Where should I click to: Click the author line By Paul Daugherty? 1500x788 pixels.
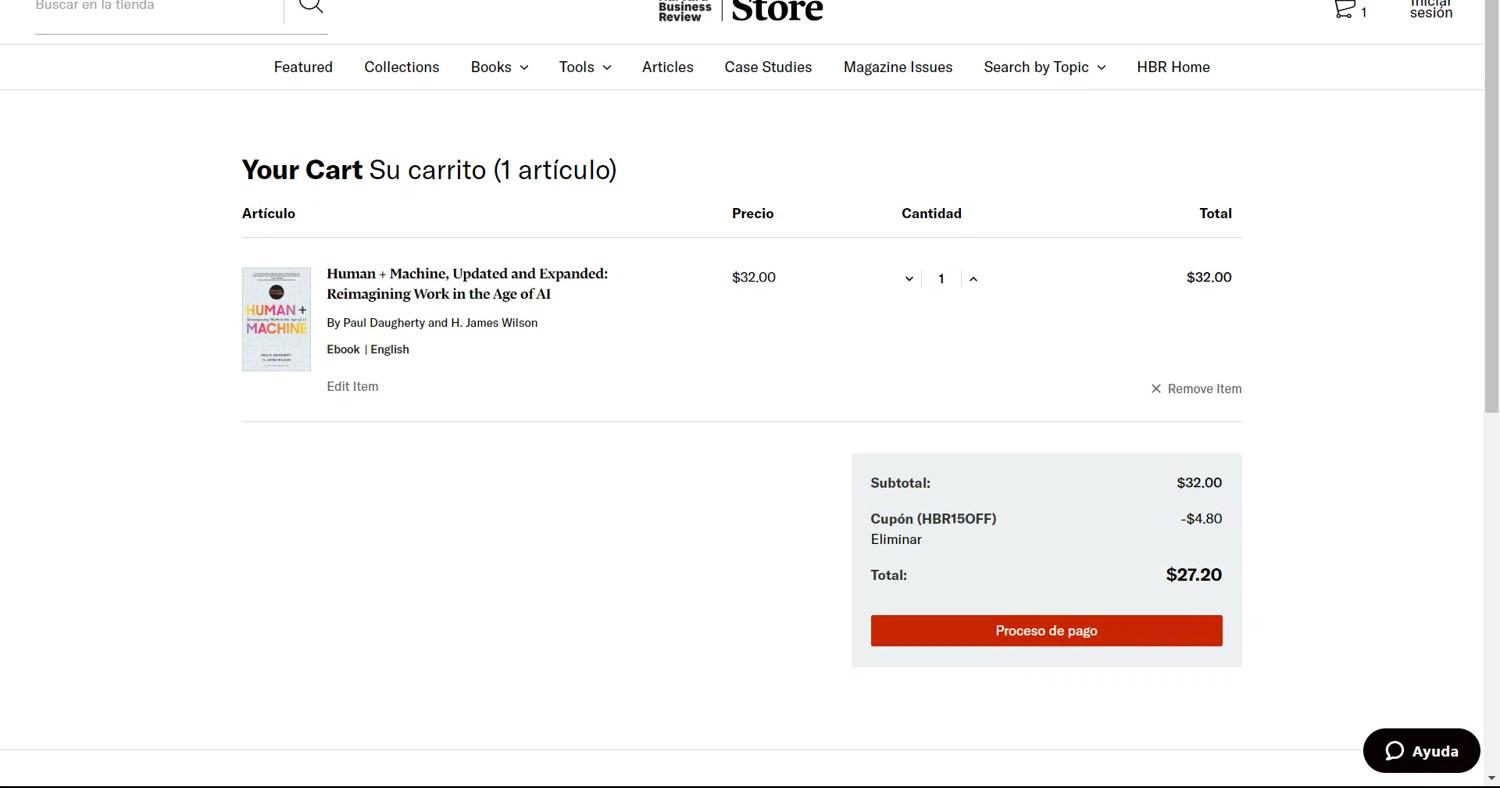click(432, 323)
